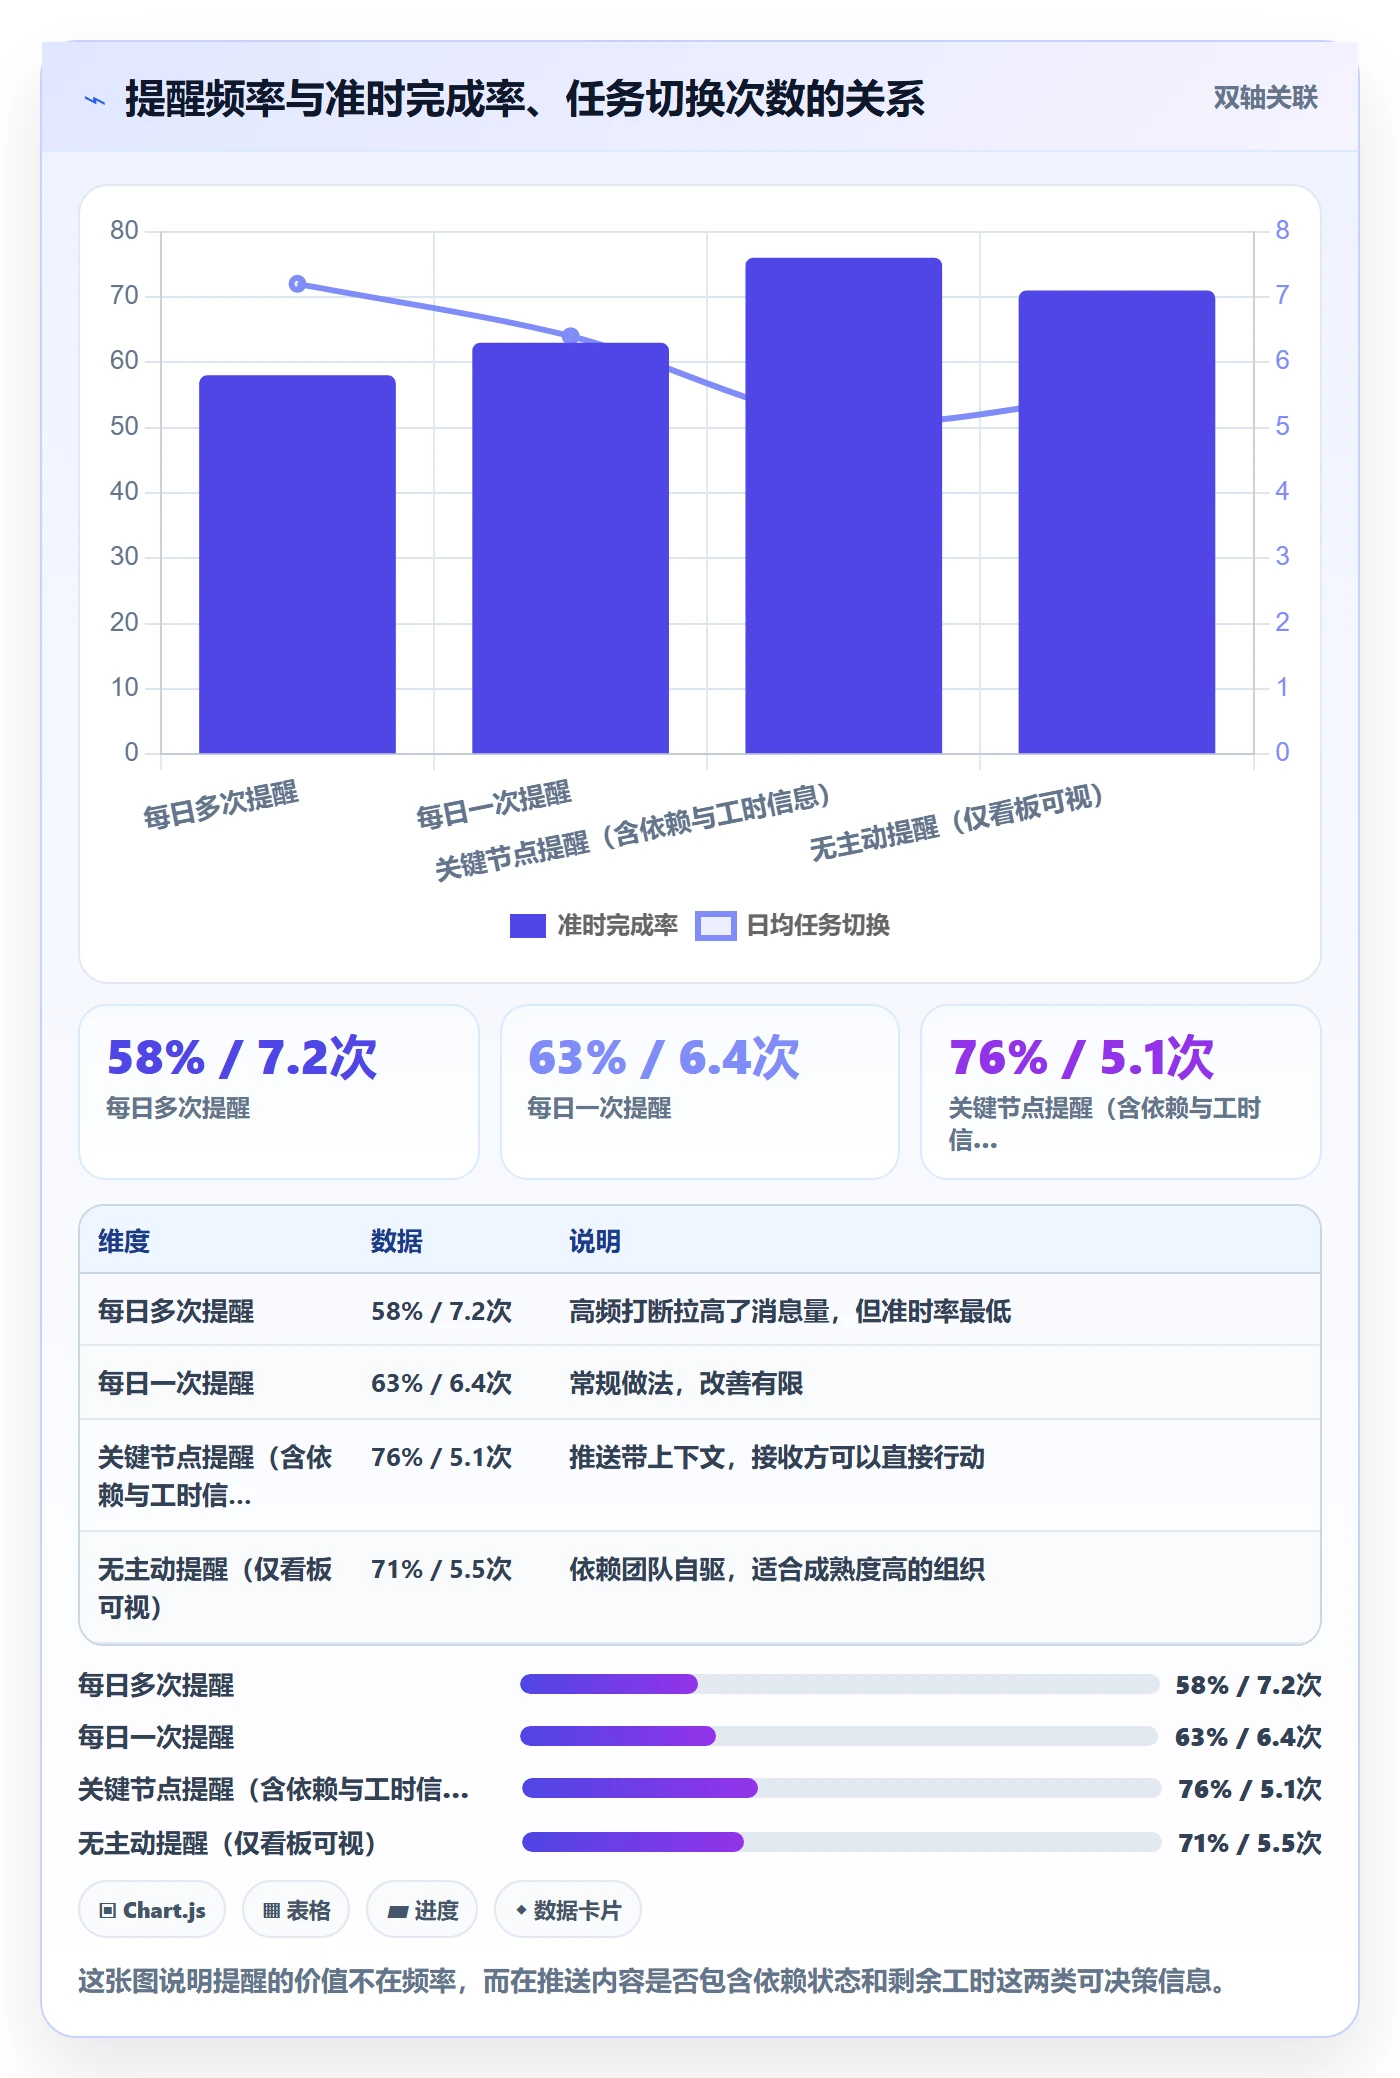Viewport: 1400px width, 2078px height.
Task: Click the 进度 tag chip
Action: coord(422,1910)
